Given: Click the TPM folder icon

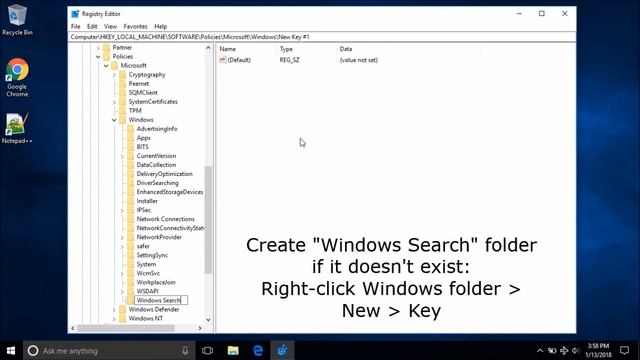Looking at the screenshot, I should coord(122,111).
